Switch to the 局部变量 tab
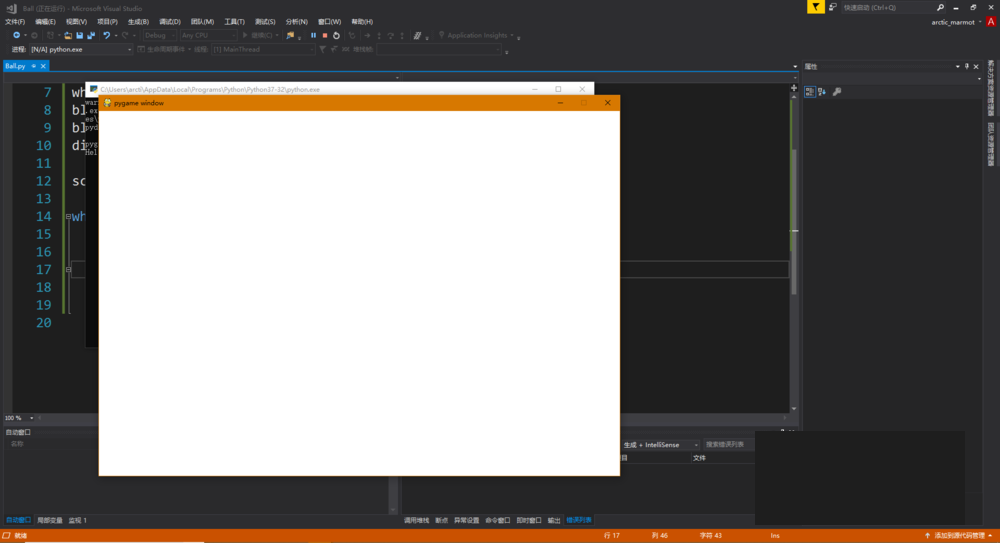The image size is (1000, 543). (x=50, y=521)
